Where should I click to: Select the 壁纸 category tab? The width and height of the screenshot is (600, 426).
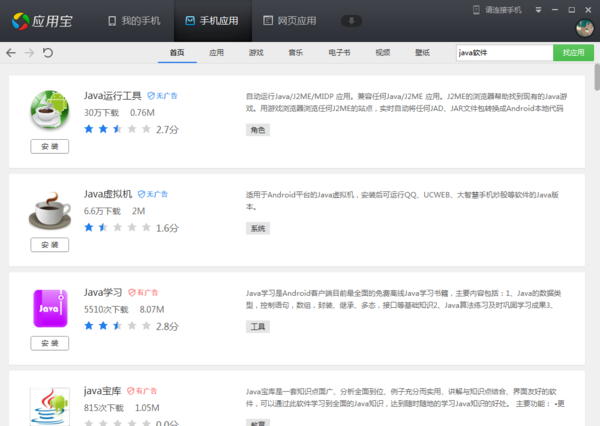[x=422, y=53]
